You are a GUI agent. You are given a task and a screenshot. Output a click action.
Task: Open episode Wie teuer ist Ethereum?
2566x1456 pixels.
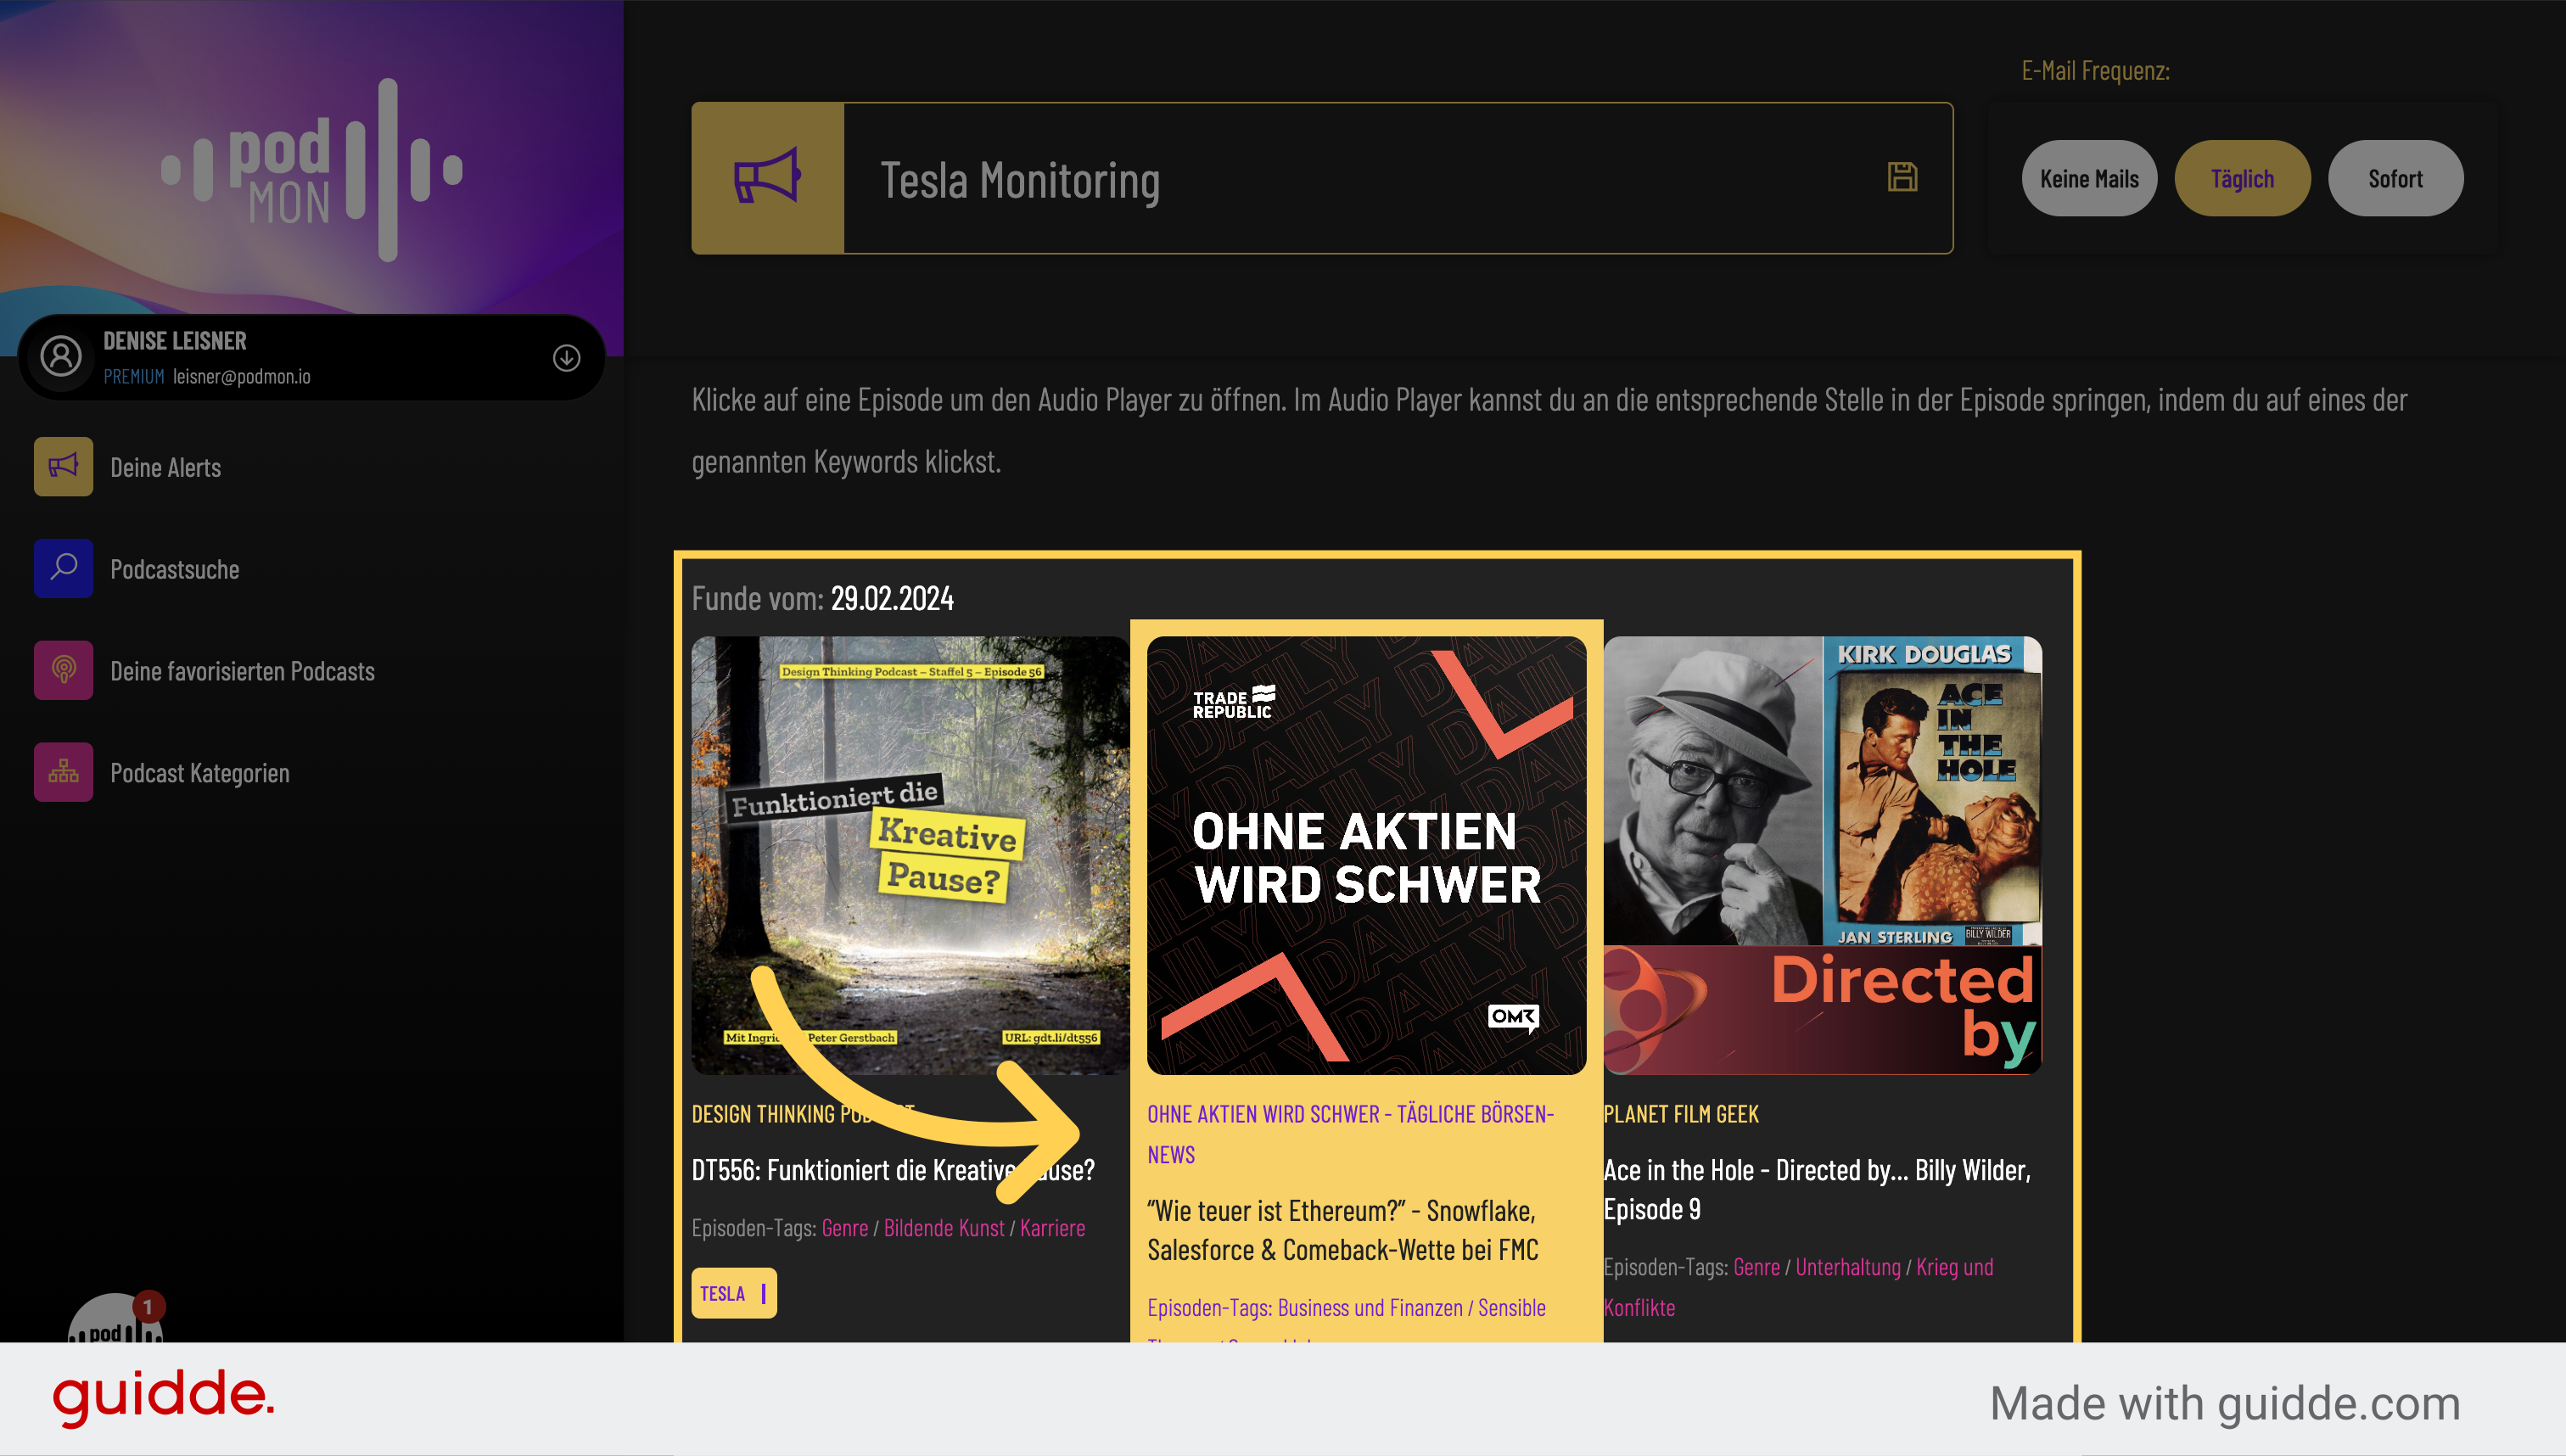(1343, 1230)
